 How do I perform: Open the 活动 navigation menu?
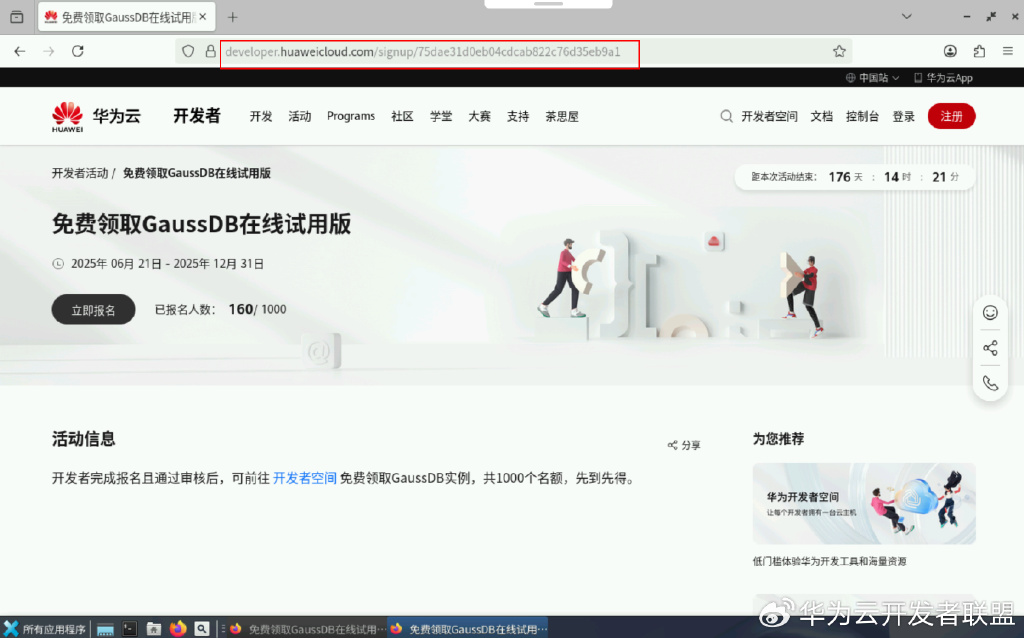300,116
